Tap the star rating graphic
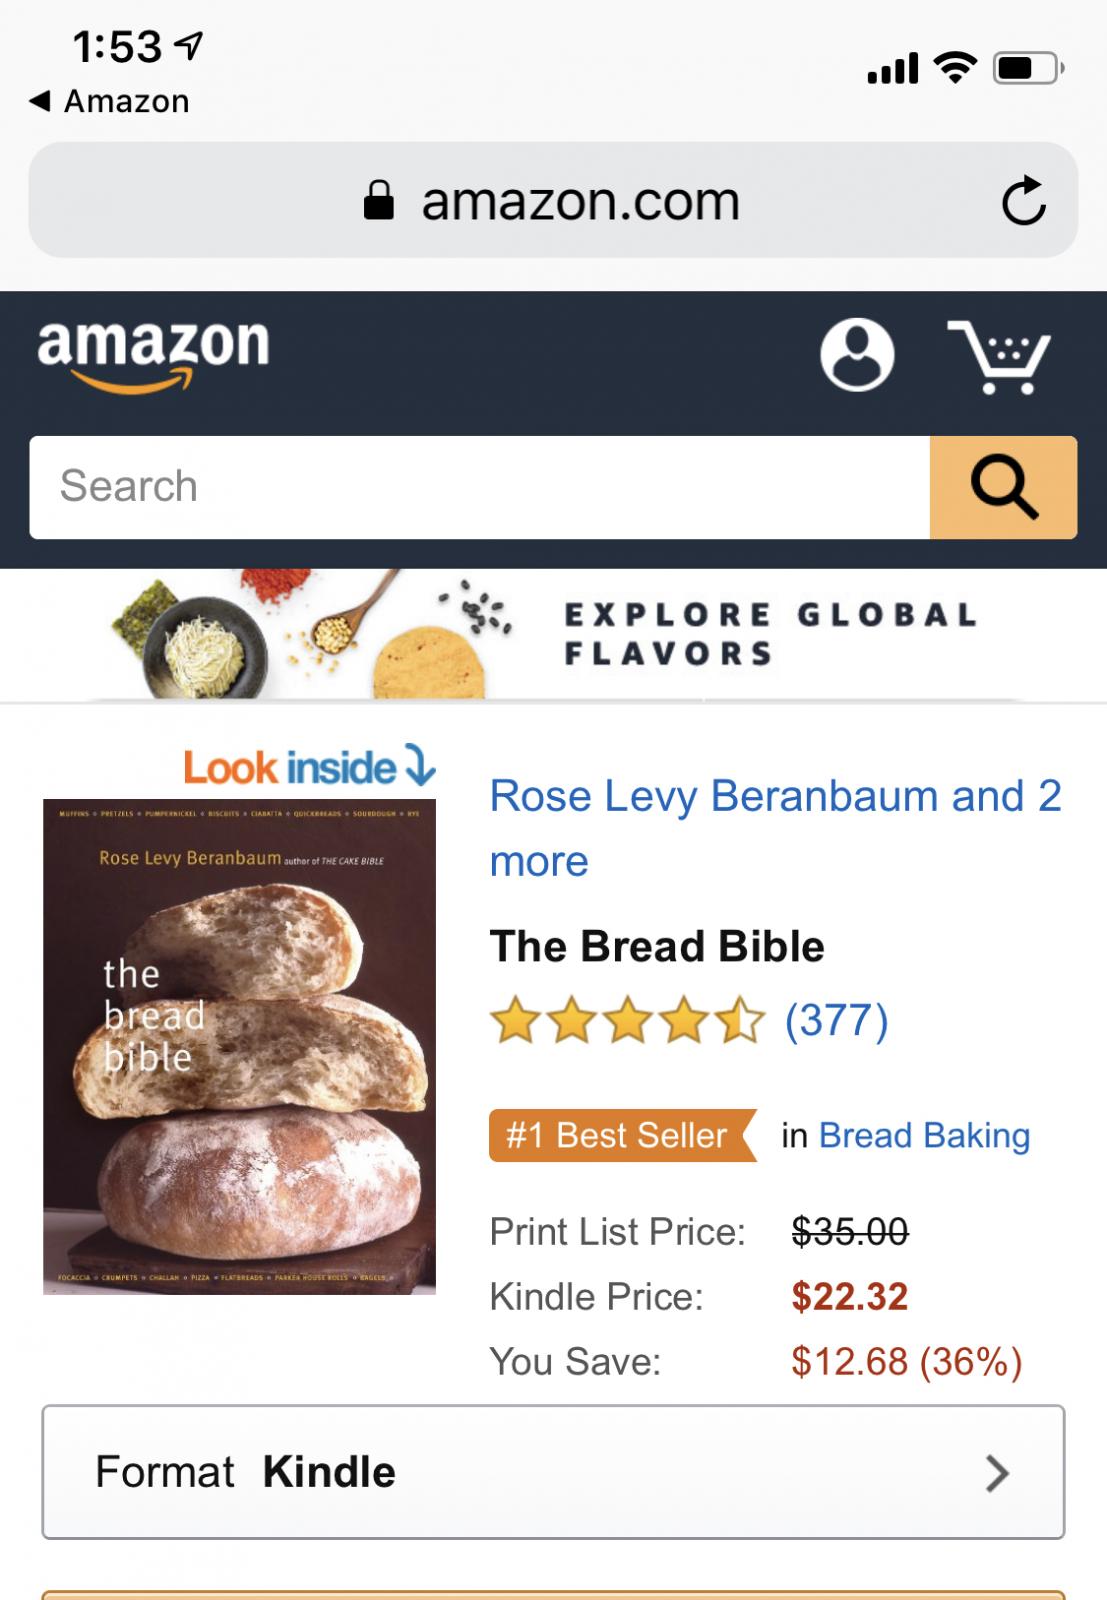Viewport: 1107px width, 1600px height. click(x=627, y=1021)
